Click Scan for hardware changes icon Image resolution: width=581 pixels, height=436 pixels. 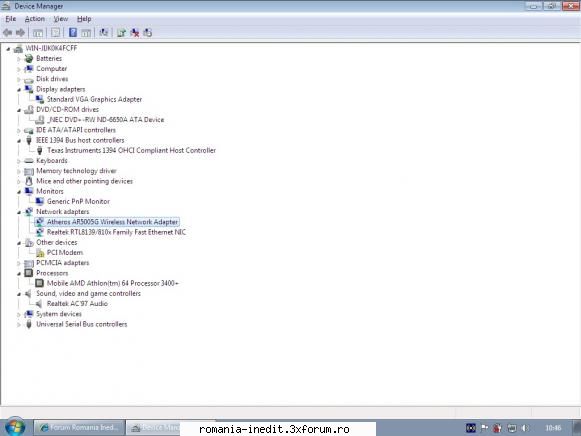click(x=104, y=33)
